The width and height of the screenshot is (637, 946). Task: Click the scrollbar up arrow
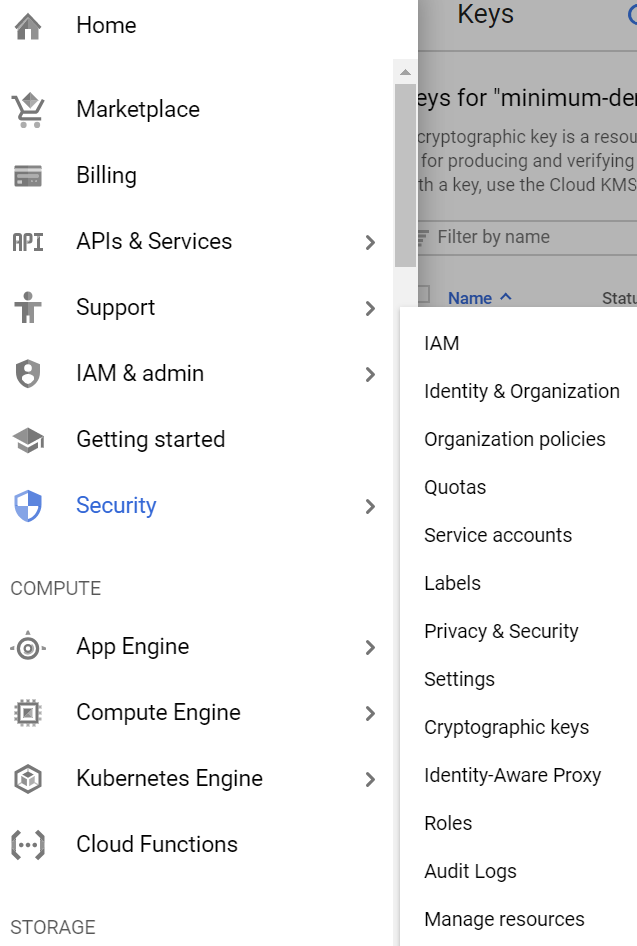pyautogui.click(x=405, y=73)
